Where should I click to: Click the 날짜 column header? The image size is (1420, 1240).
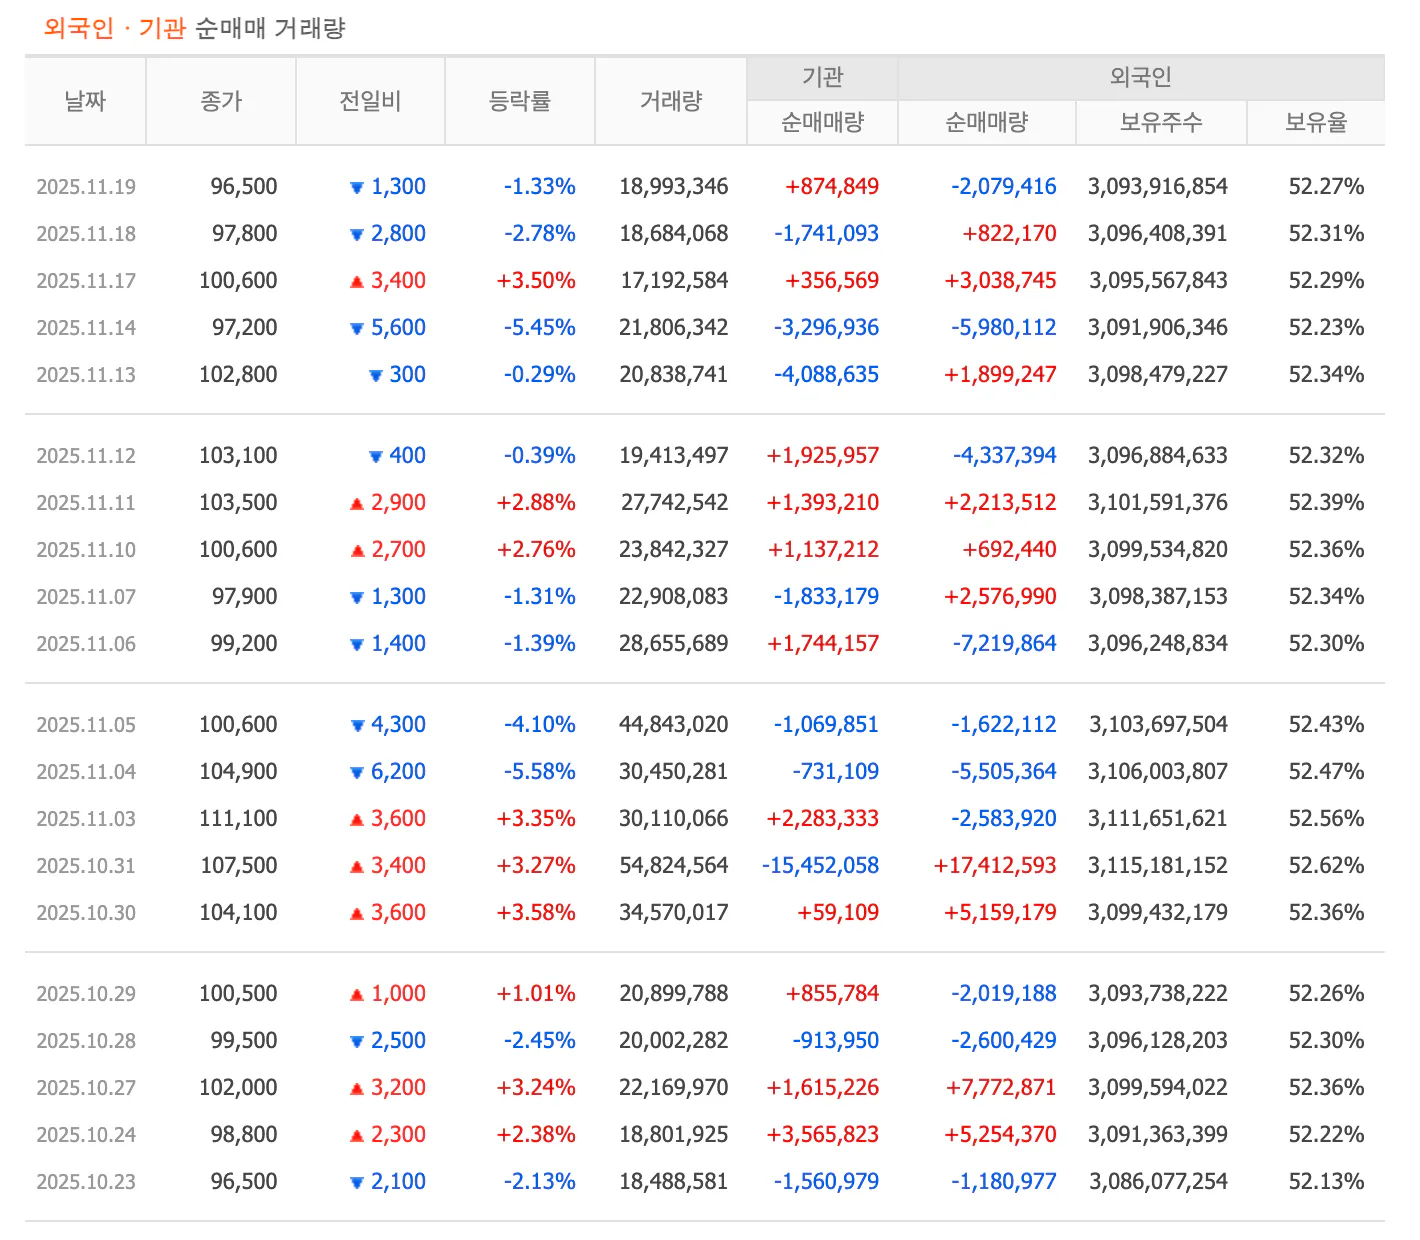pos(85,101)
